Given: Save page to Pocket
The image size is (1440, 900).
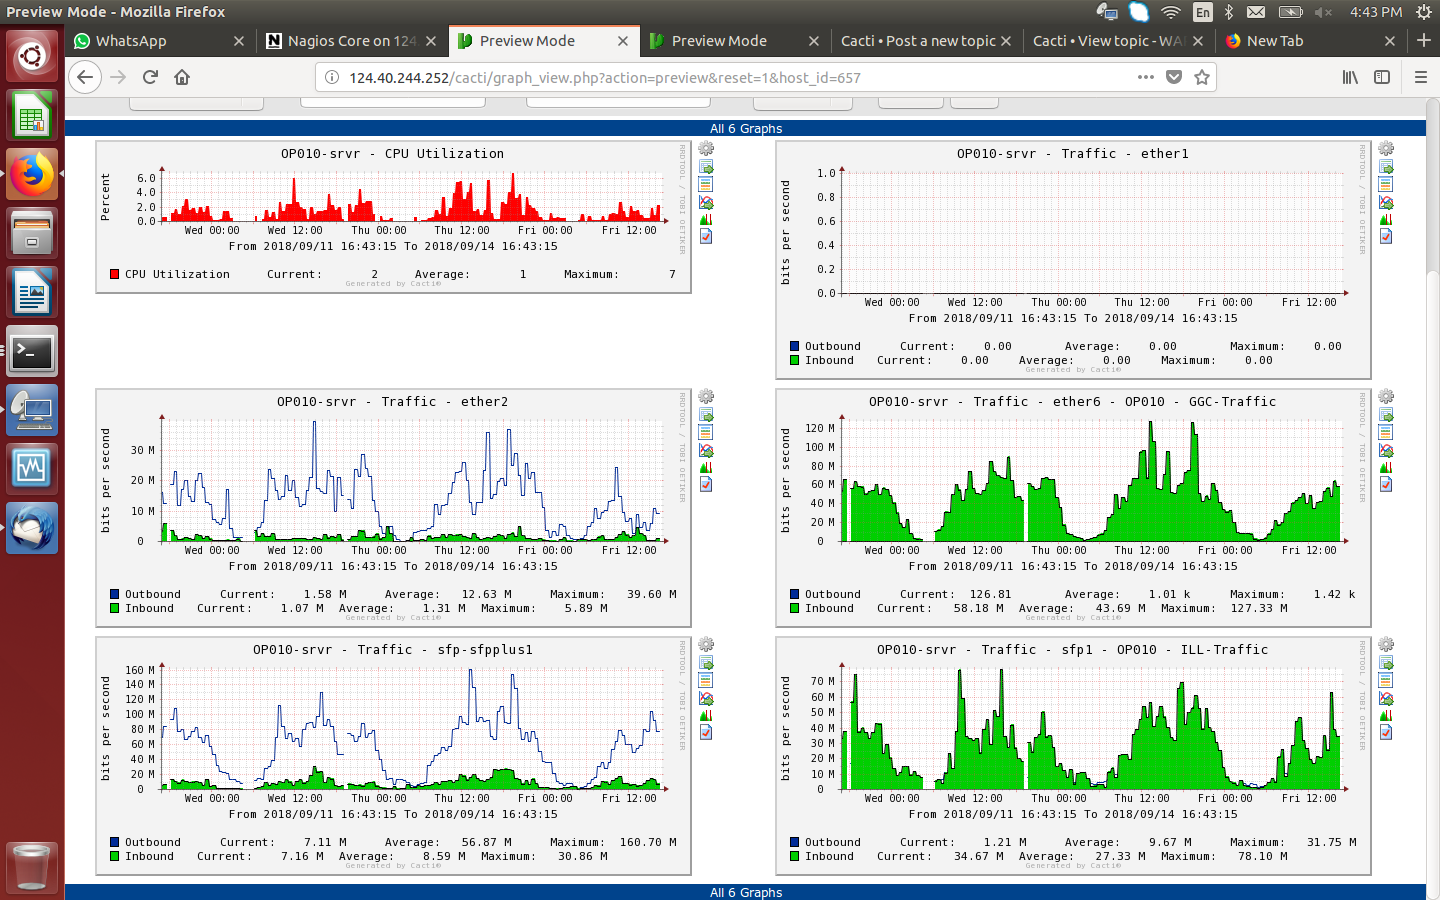Looking at the screenshot, I should coord(1174,77).
